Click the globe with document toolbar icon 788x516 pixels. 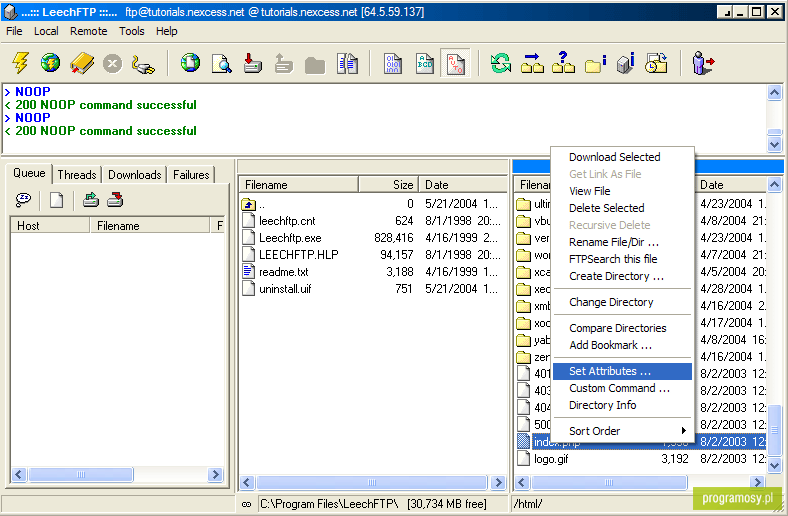coord(190,63)
